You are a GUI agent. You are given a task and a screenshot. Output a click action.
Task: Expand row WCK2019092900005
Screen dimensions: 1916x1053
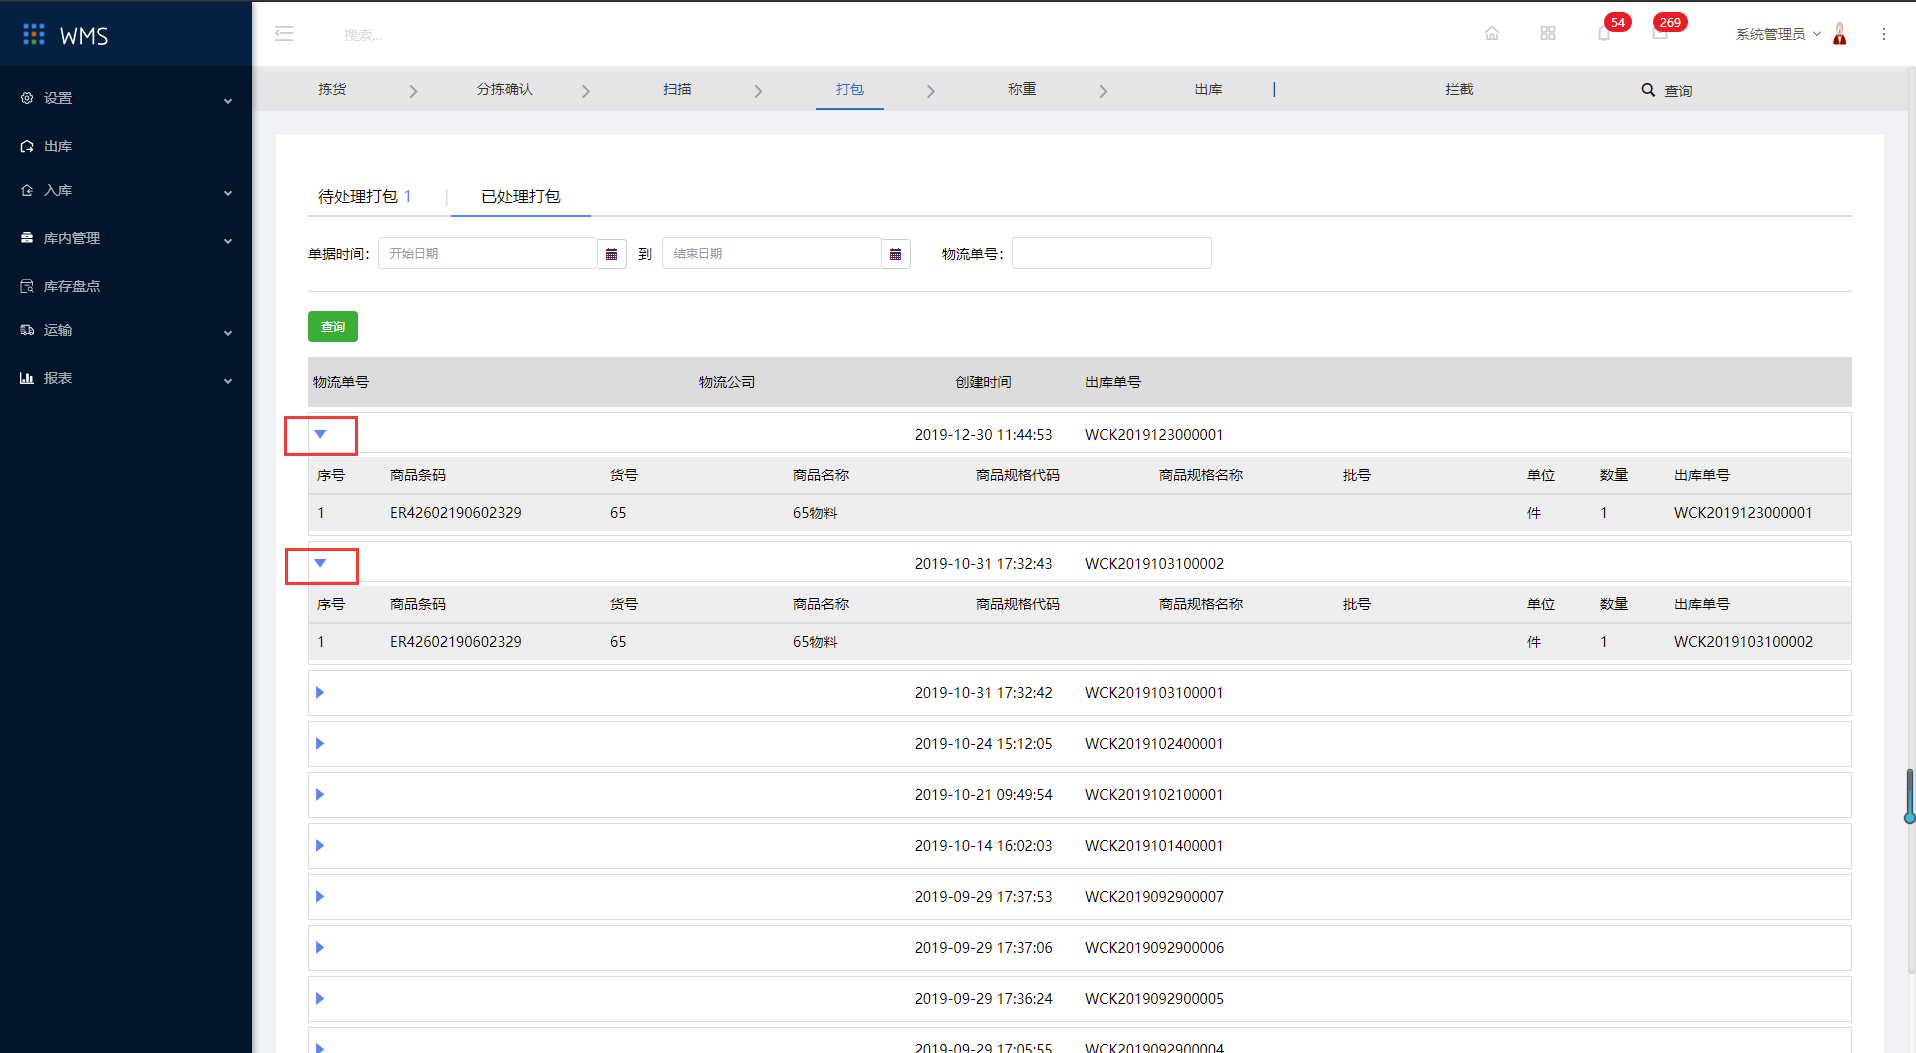pos(320,998)
